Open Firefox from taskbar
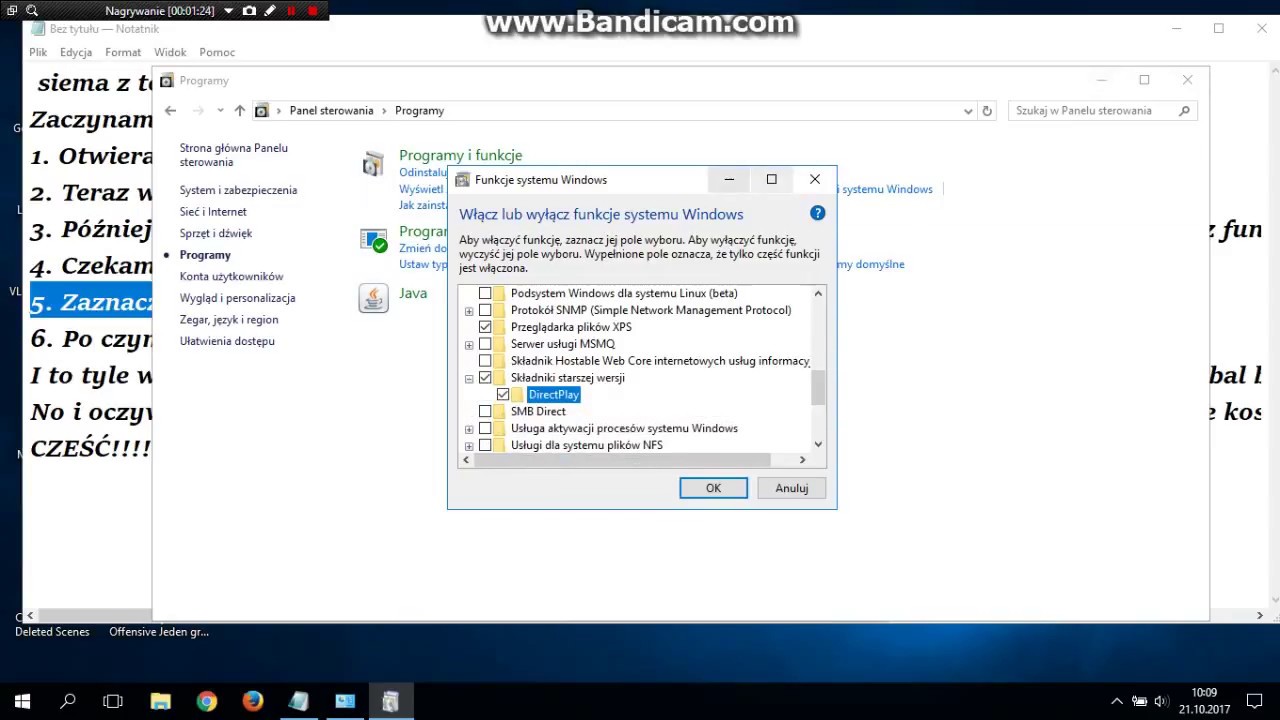The image size is (1280, 720). [252, 701]
